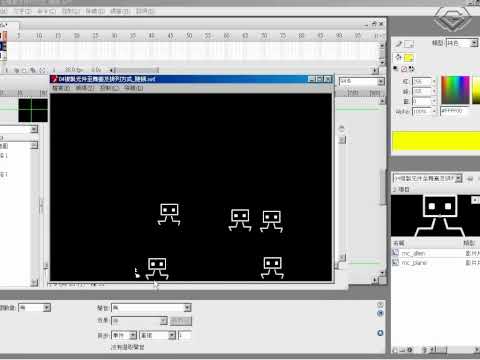Sort Library by the type column header

[x=469, y=243]
